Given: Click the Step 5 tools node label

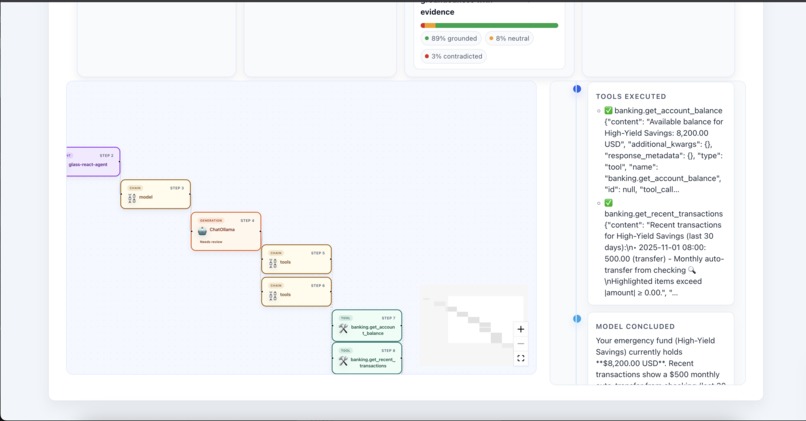Looking at the screenshot, I should click(x=285, y=262).
